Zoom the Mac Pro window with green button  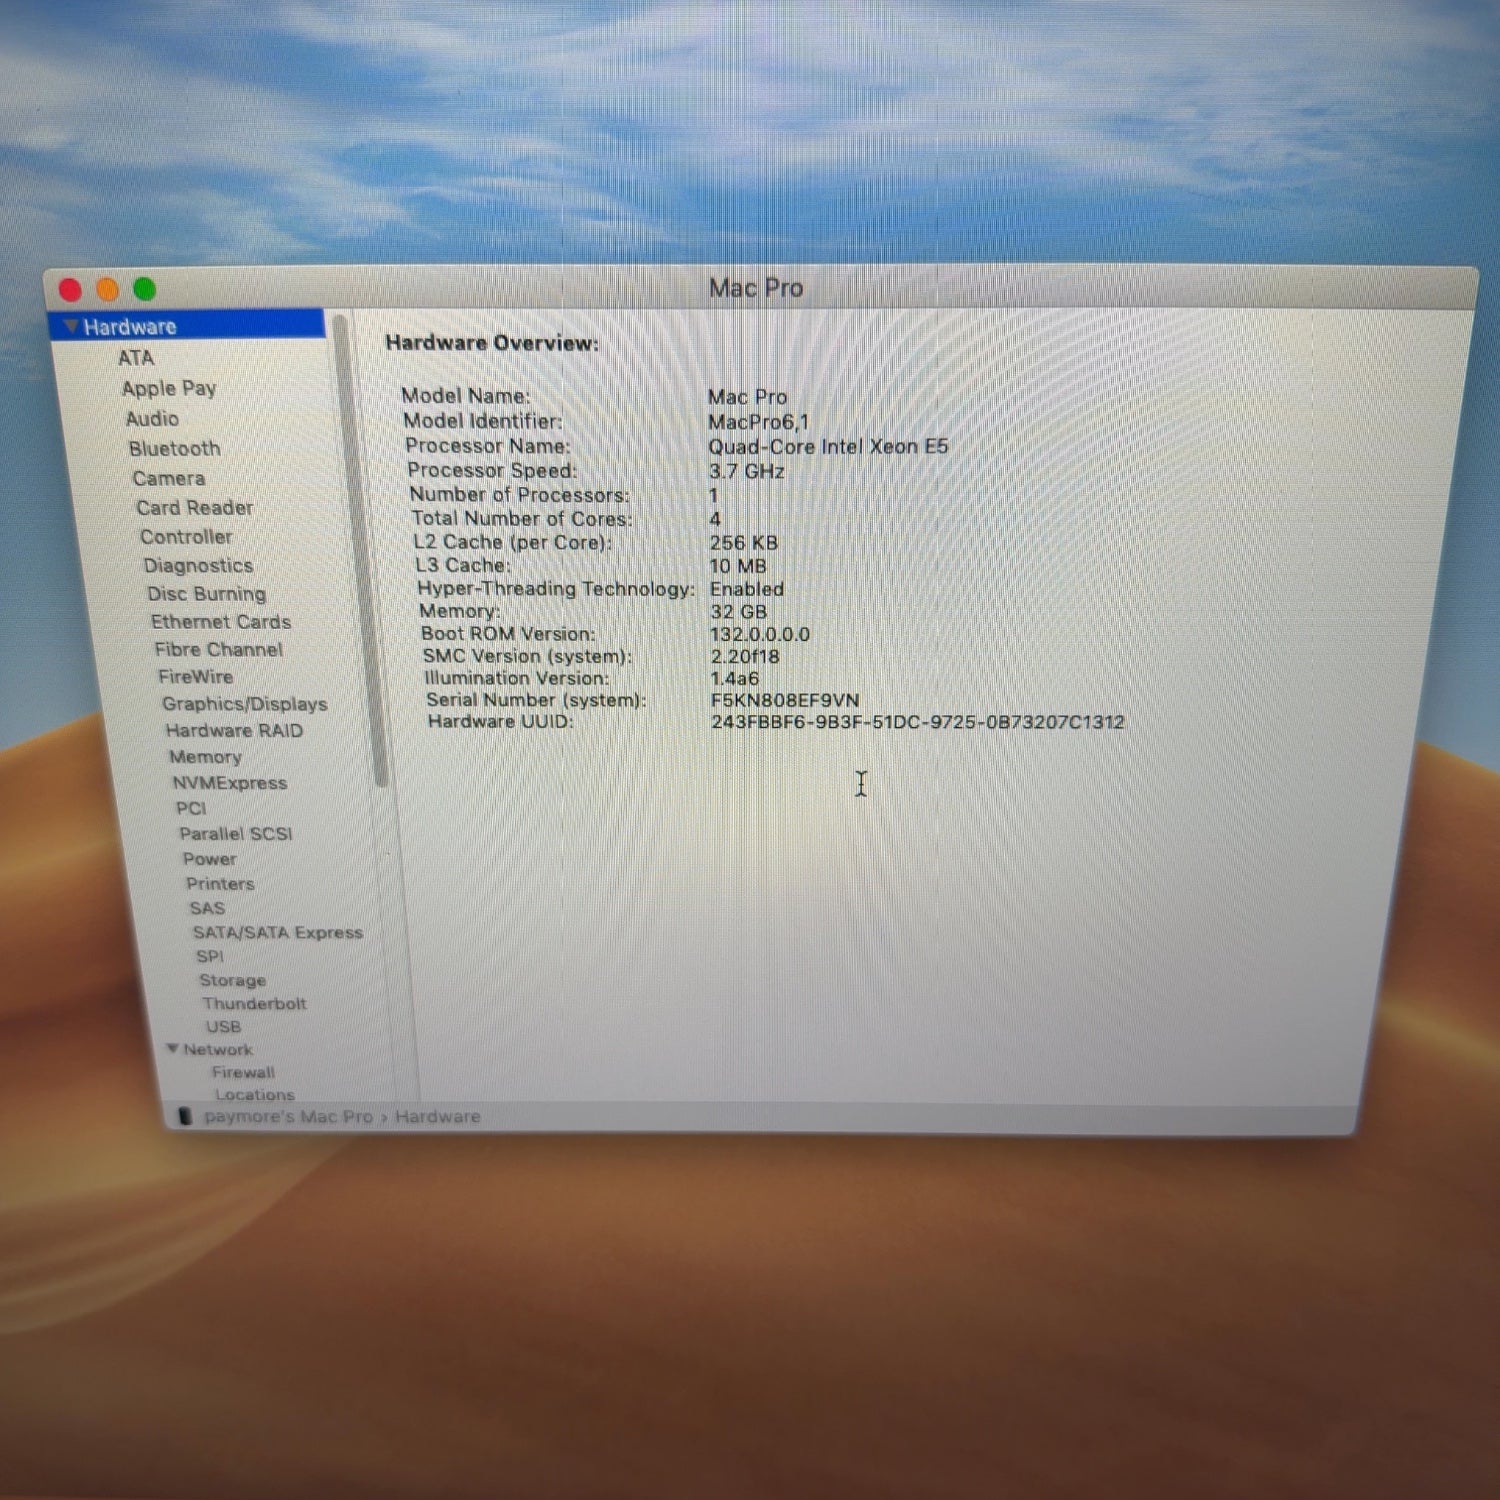(145, 290)
